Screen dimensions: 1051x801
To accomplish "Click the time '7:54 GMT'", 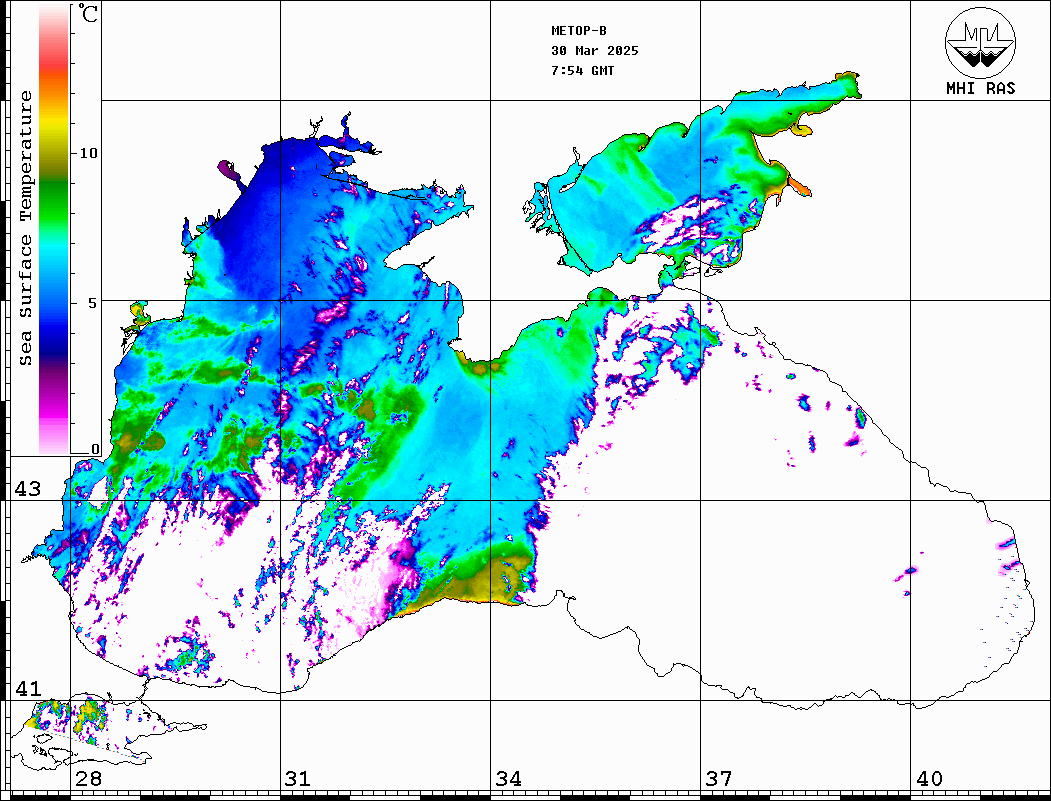I will (582, 71).
